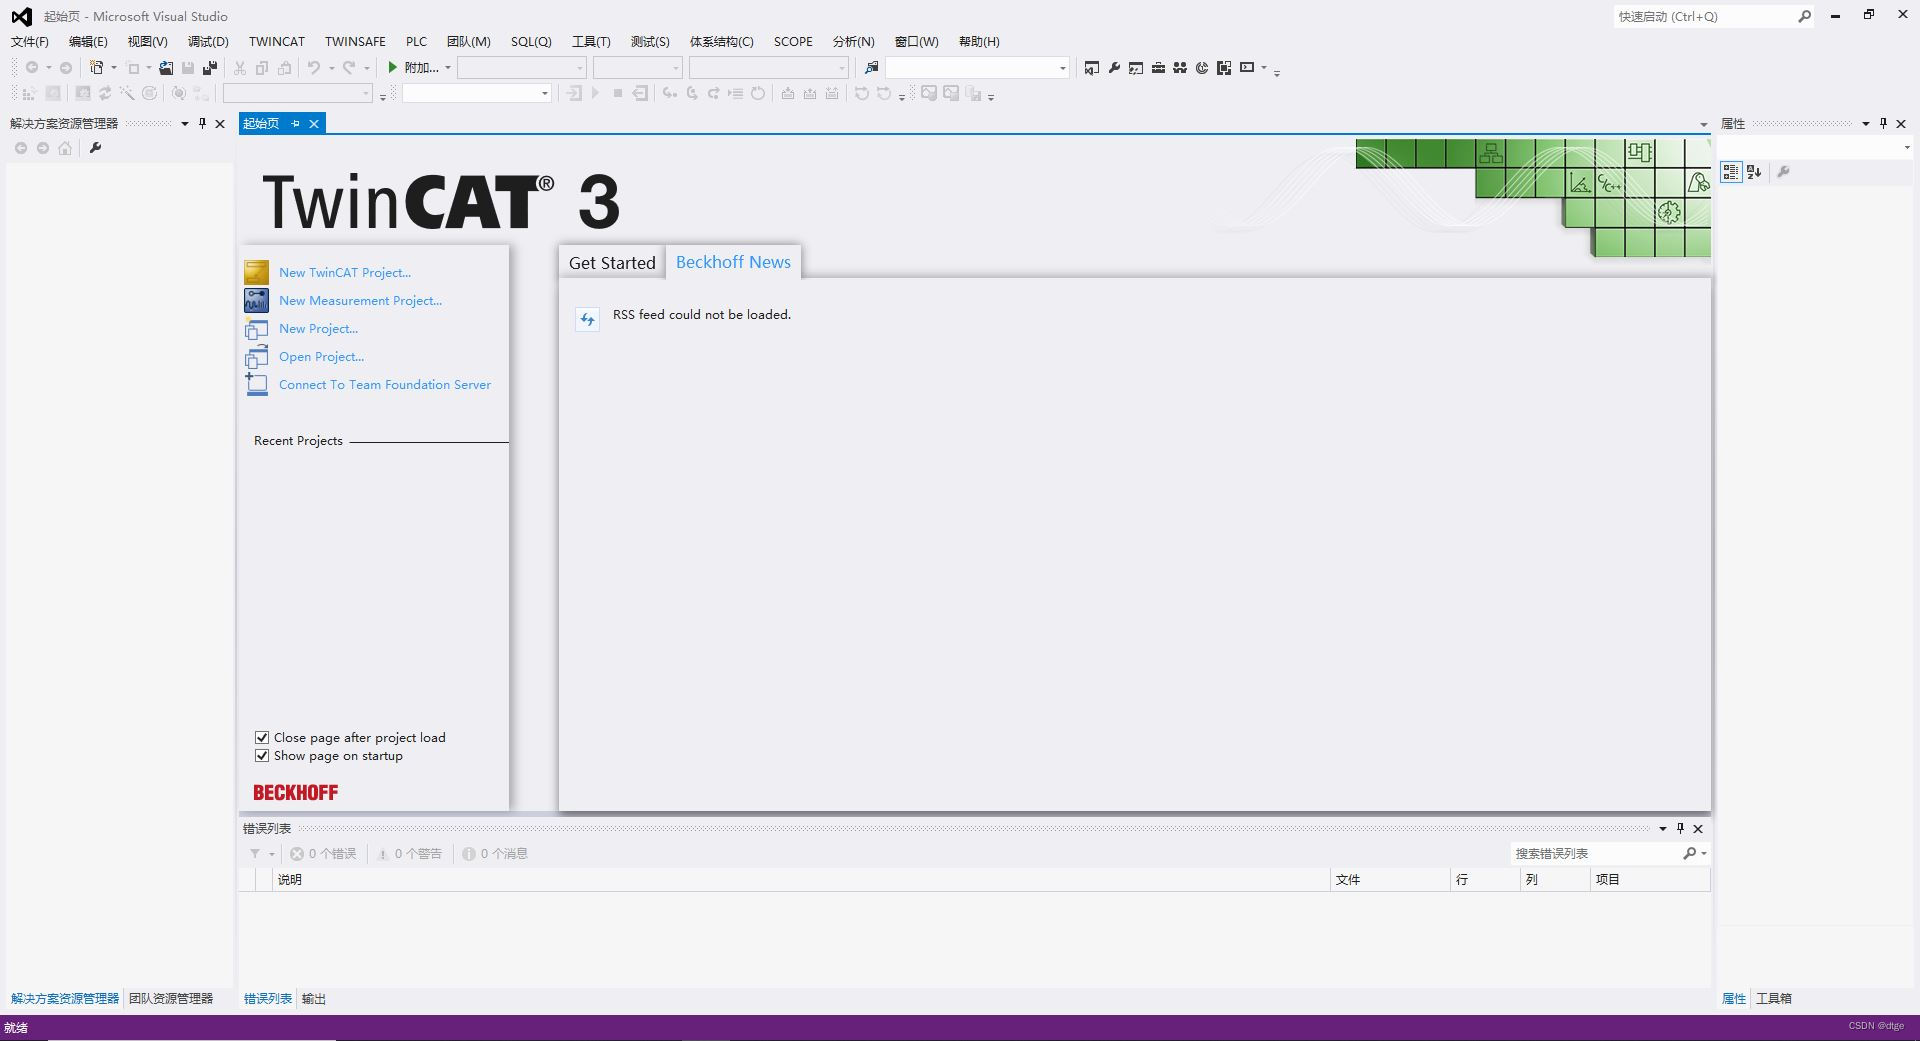The height and width of the screenshot is (1041, 1920).
Task: Open the SCOPE menu
Action: 793,41
